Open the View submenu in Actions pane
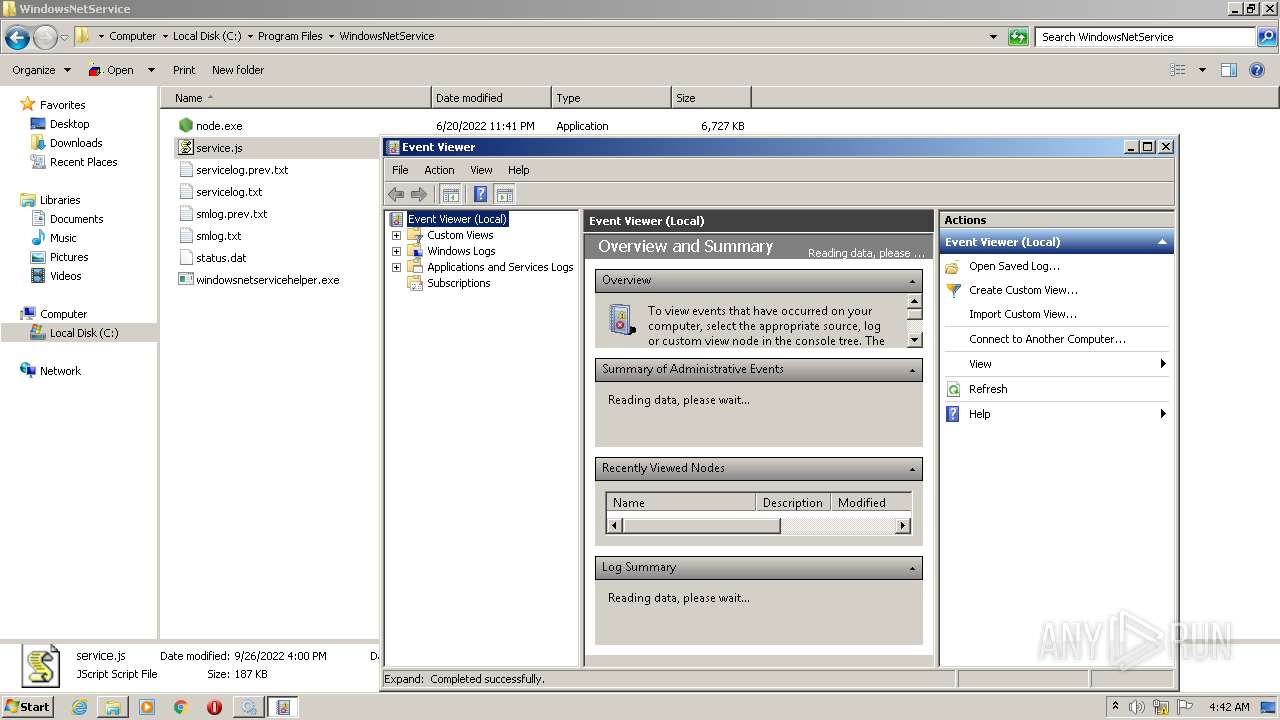The width and height of the screenshot is (1280, 720). [1057, 364]
